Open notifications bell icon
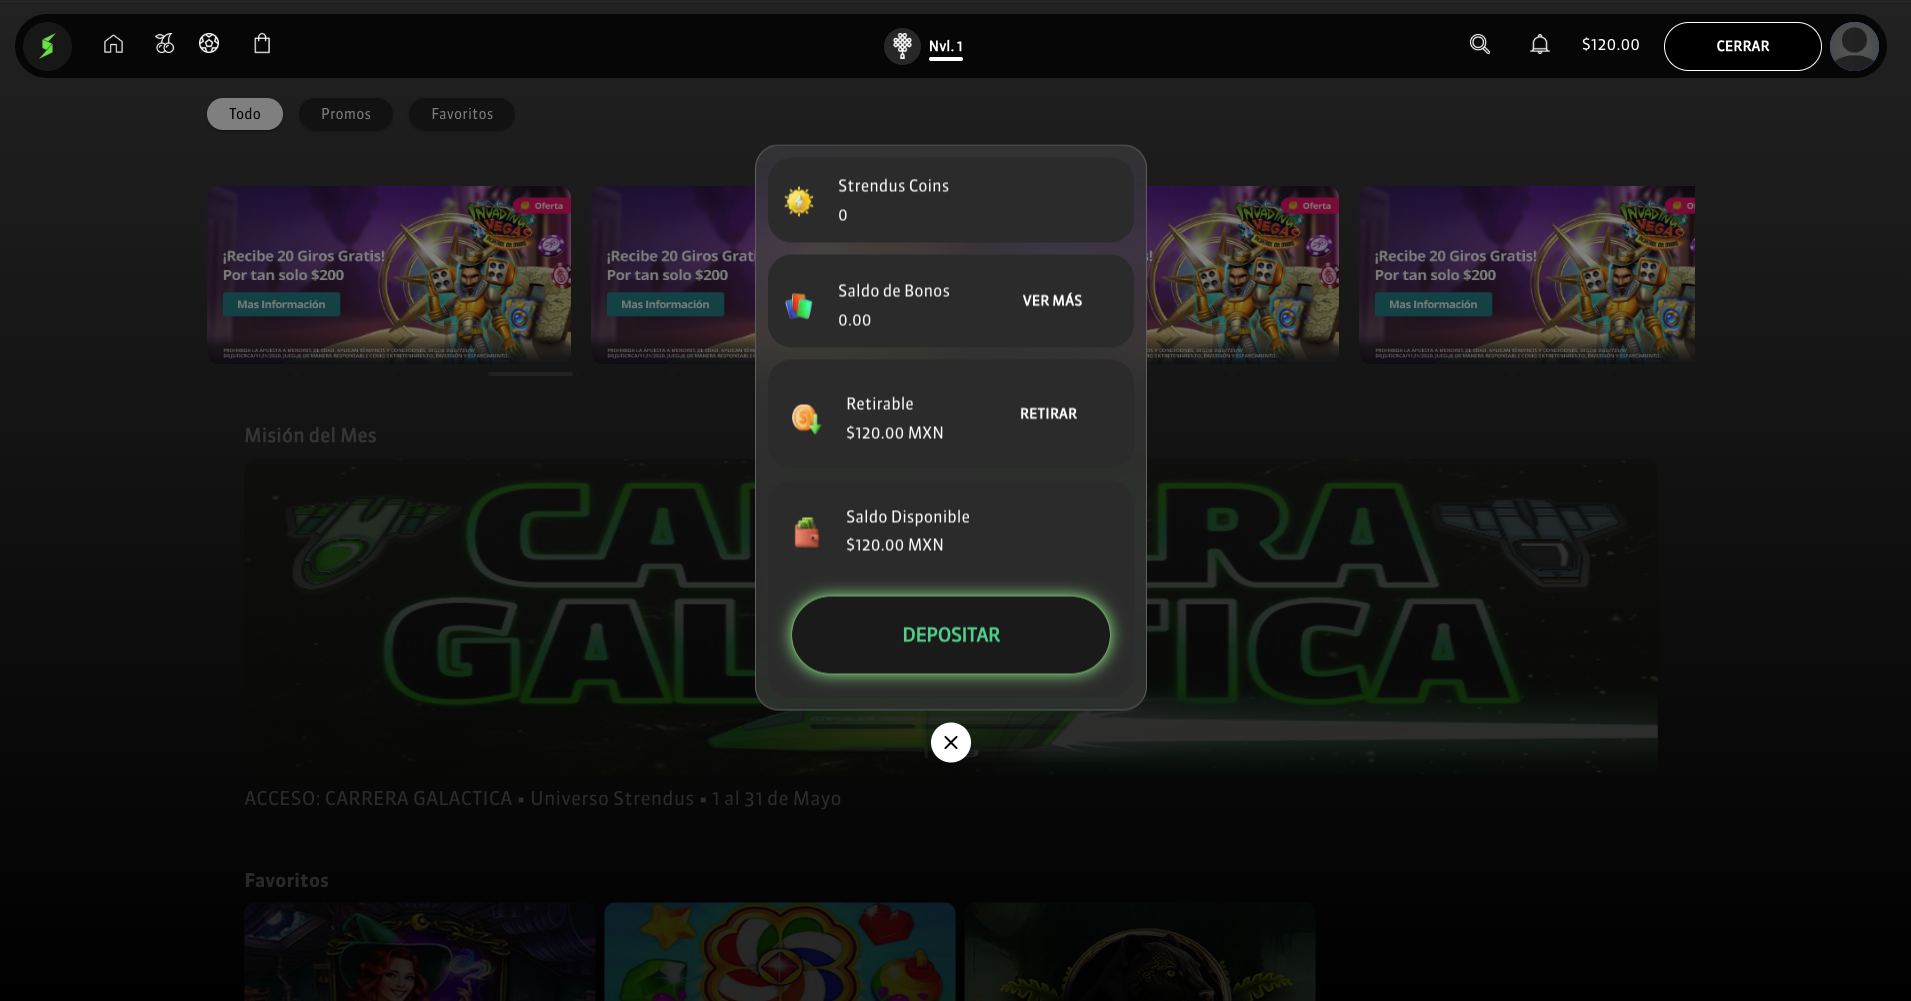This screenshot has width=1911, height=1001. click(1539, 44)
